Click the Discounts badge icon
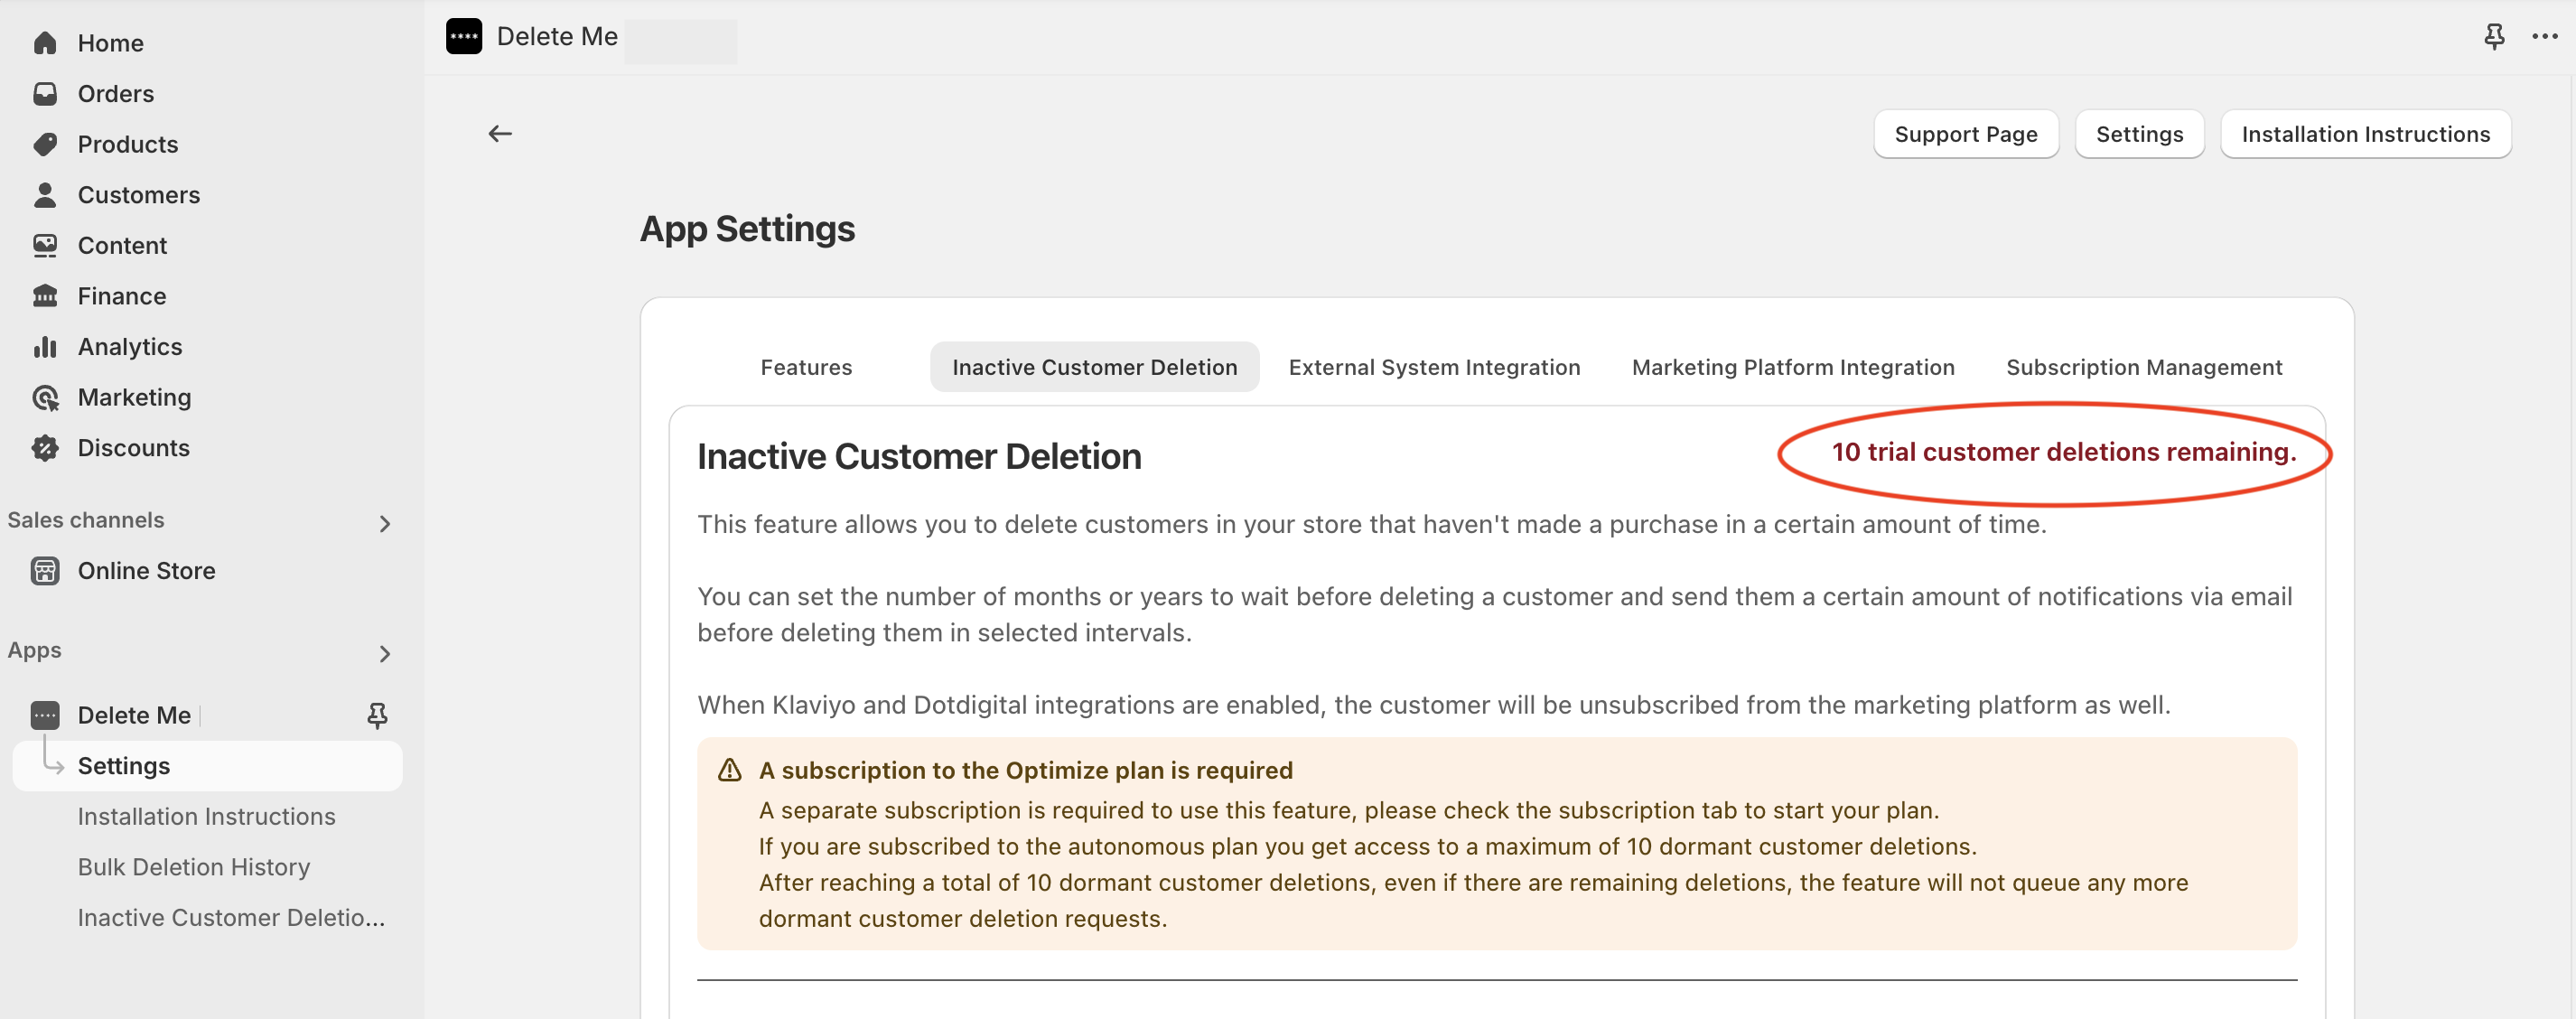Viewport: 2576px width, 1019px height. [45, 448]
